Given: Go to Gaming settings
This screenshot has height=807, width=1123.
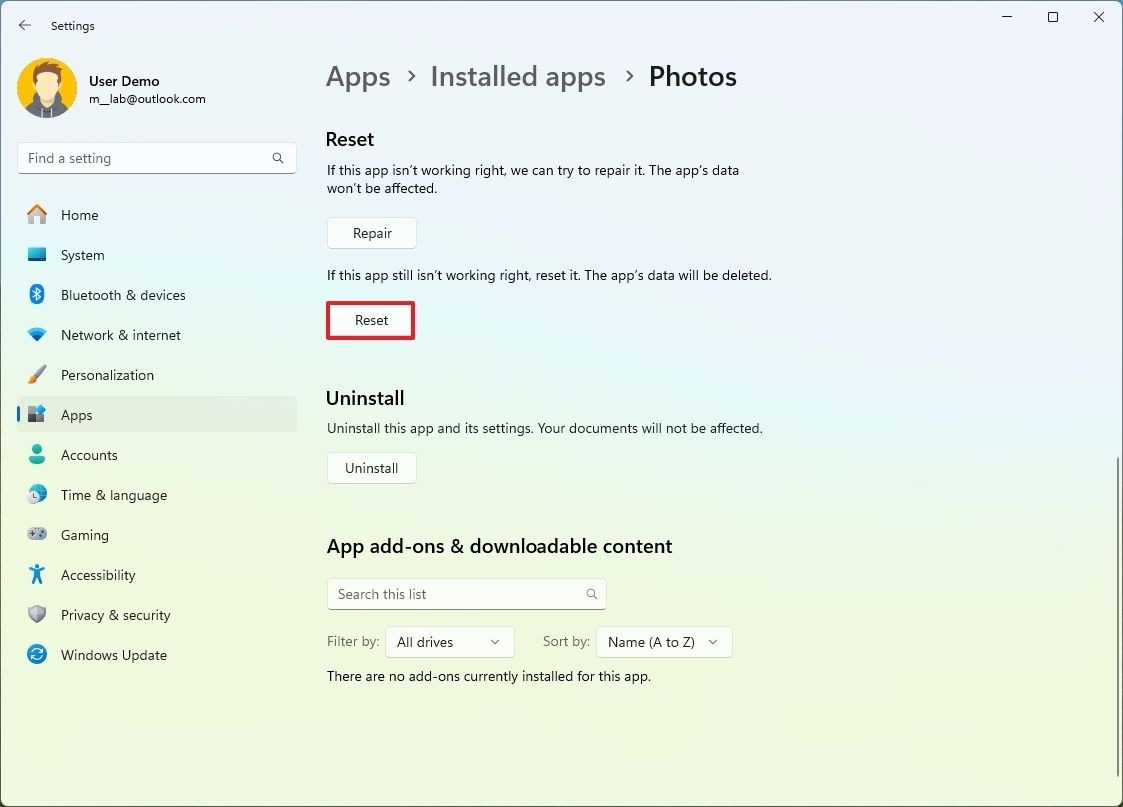Looking at the screenshot, I should coord(157,535).
